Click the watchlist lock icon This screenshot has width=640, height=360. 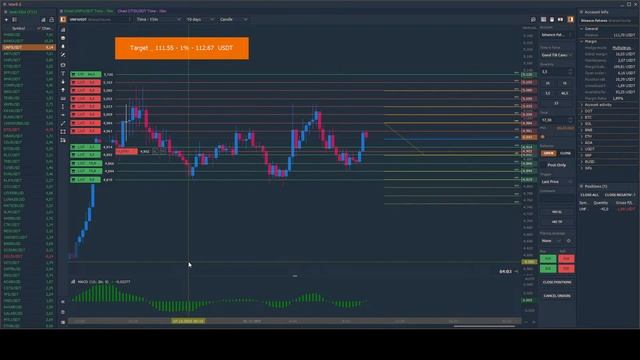[51, 20]
